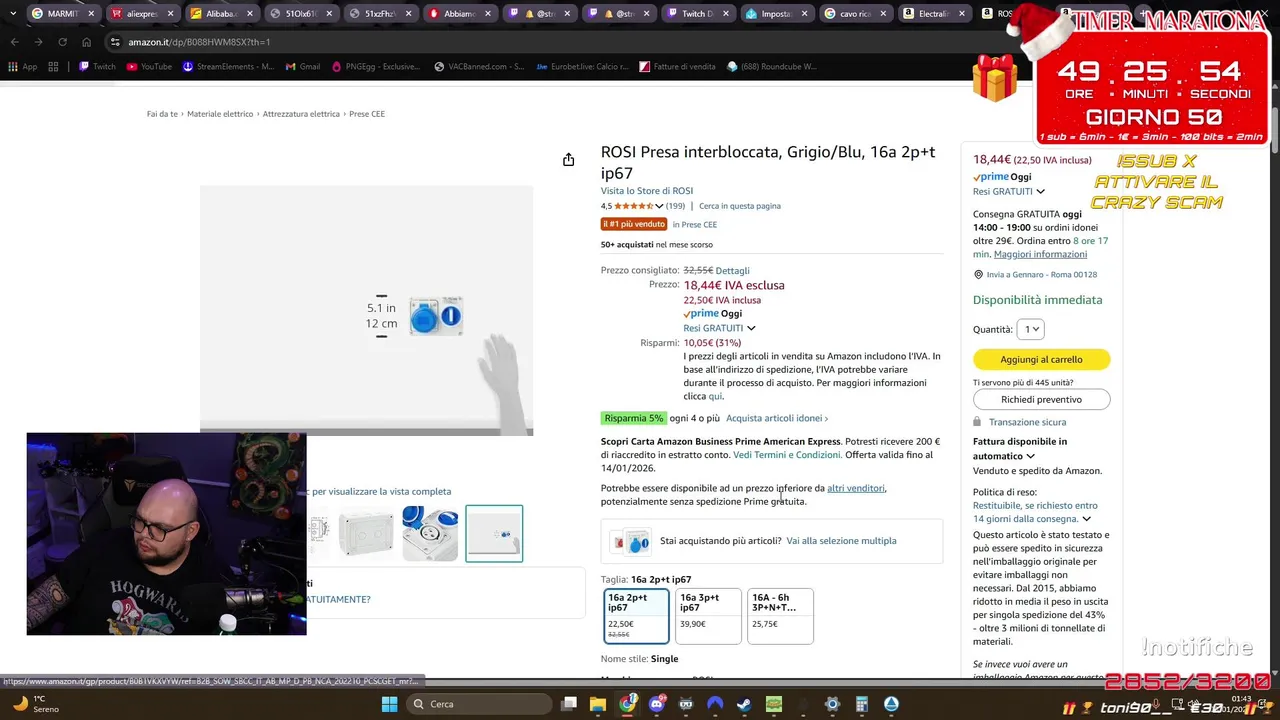The height and width of the screenshot is (720, 1280).
Task: Open Vai alla selezione multipla link
Action: [x=841, y=541]
